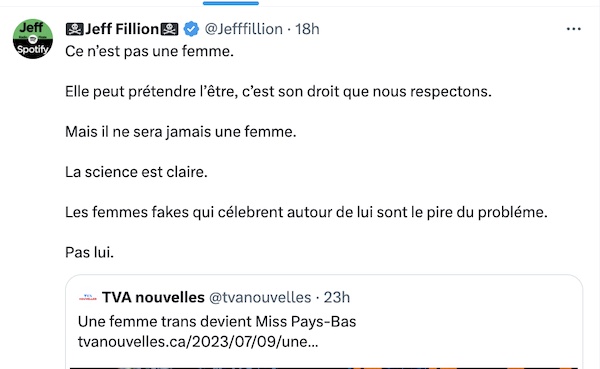The height and width of the screenshot is (369, 600).
Task: Click the final line "Pas lui."
Action: [x=90, y=252]
